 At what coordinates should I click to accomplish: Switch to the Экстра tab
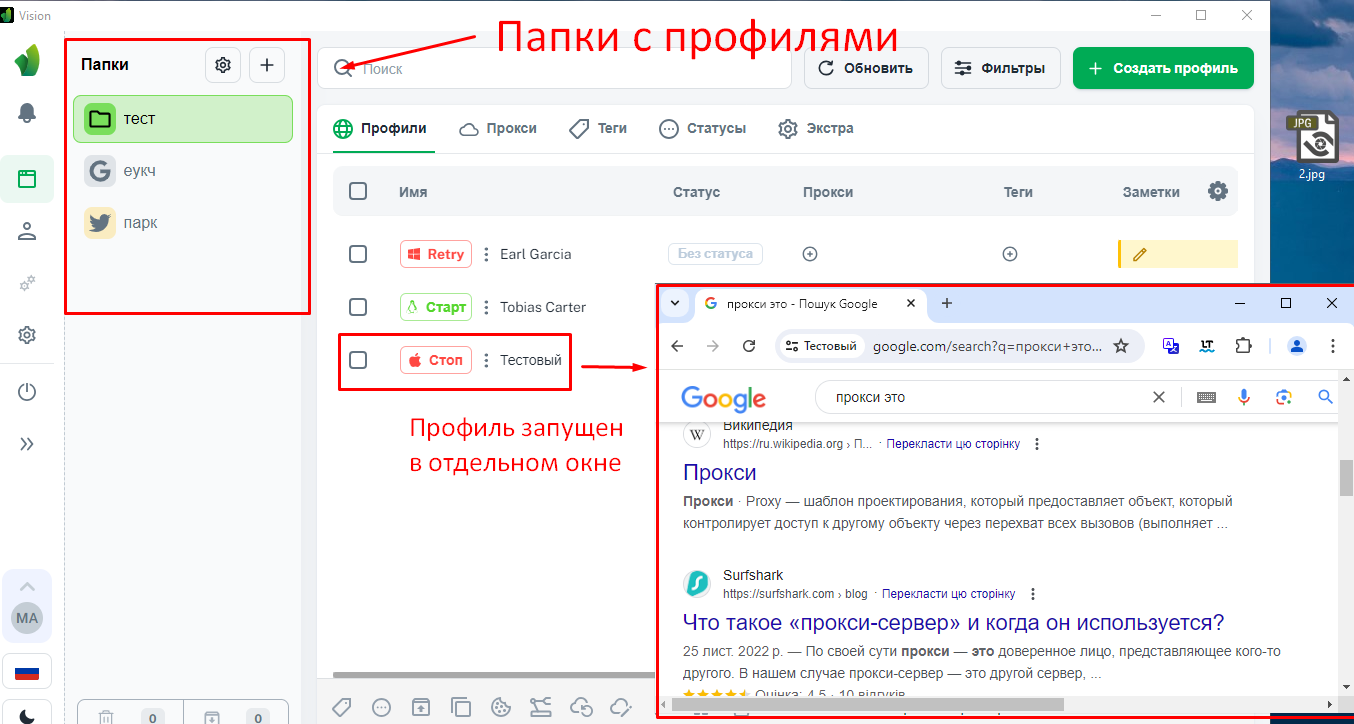point(816,128)
